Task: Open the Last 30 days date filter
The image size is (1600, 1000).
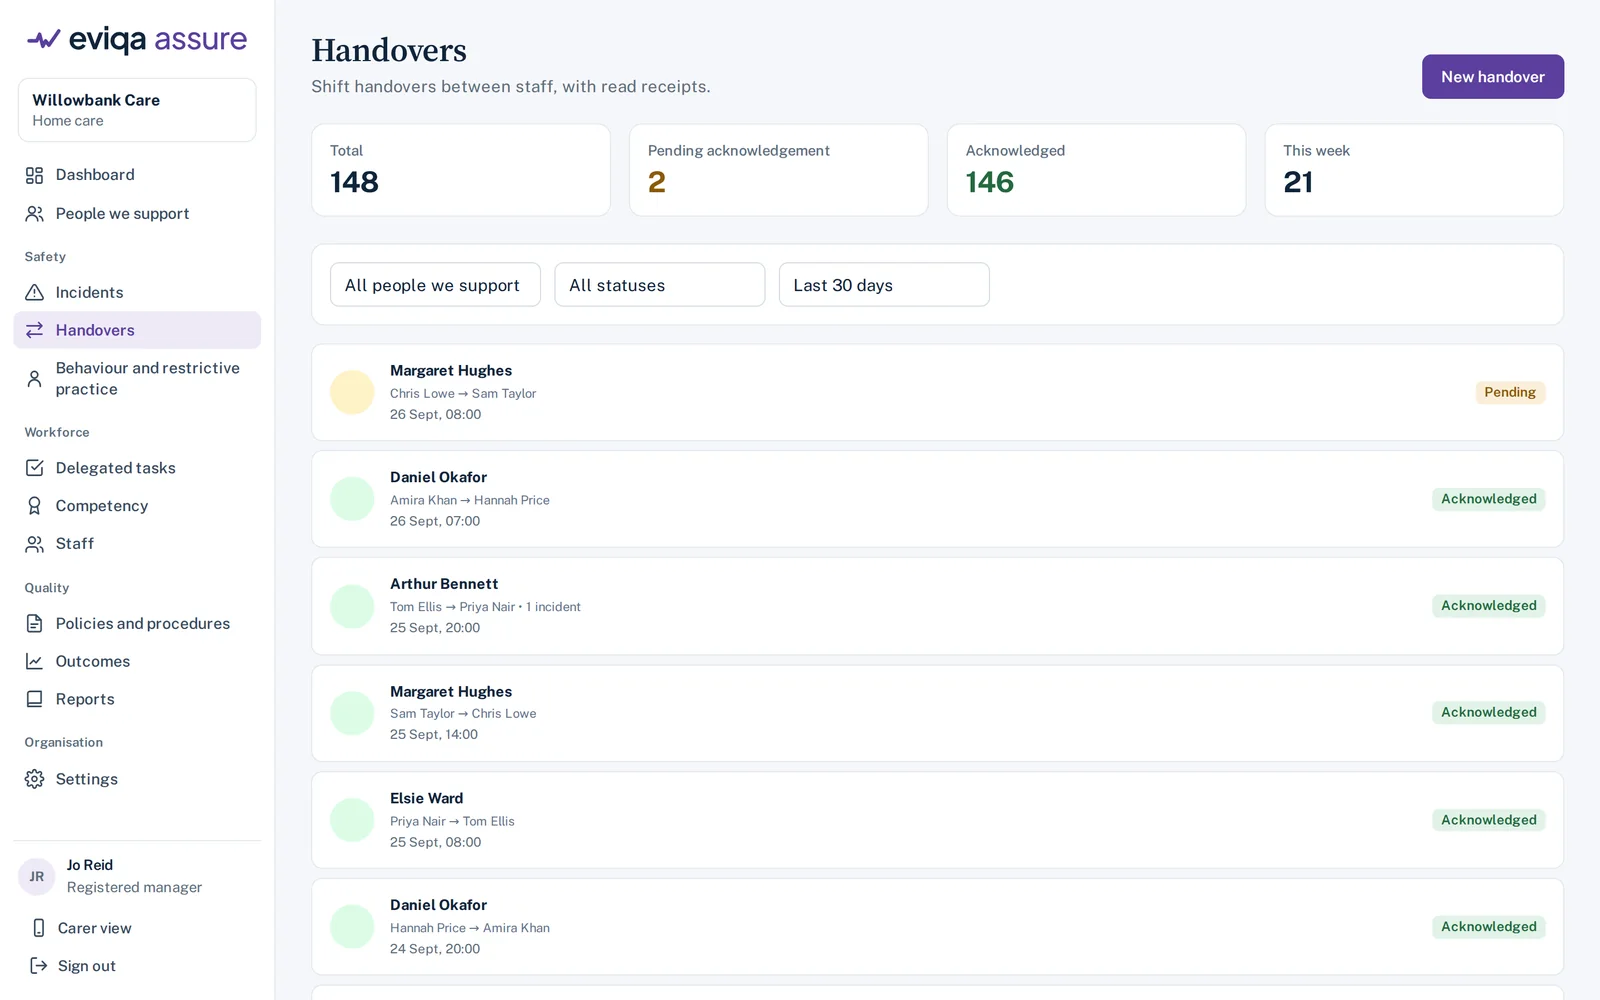Action: [884, 285]
